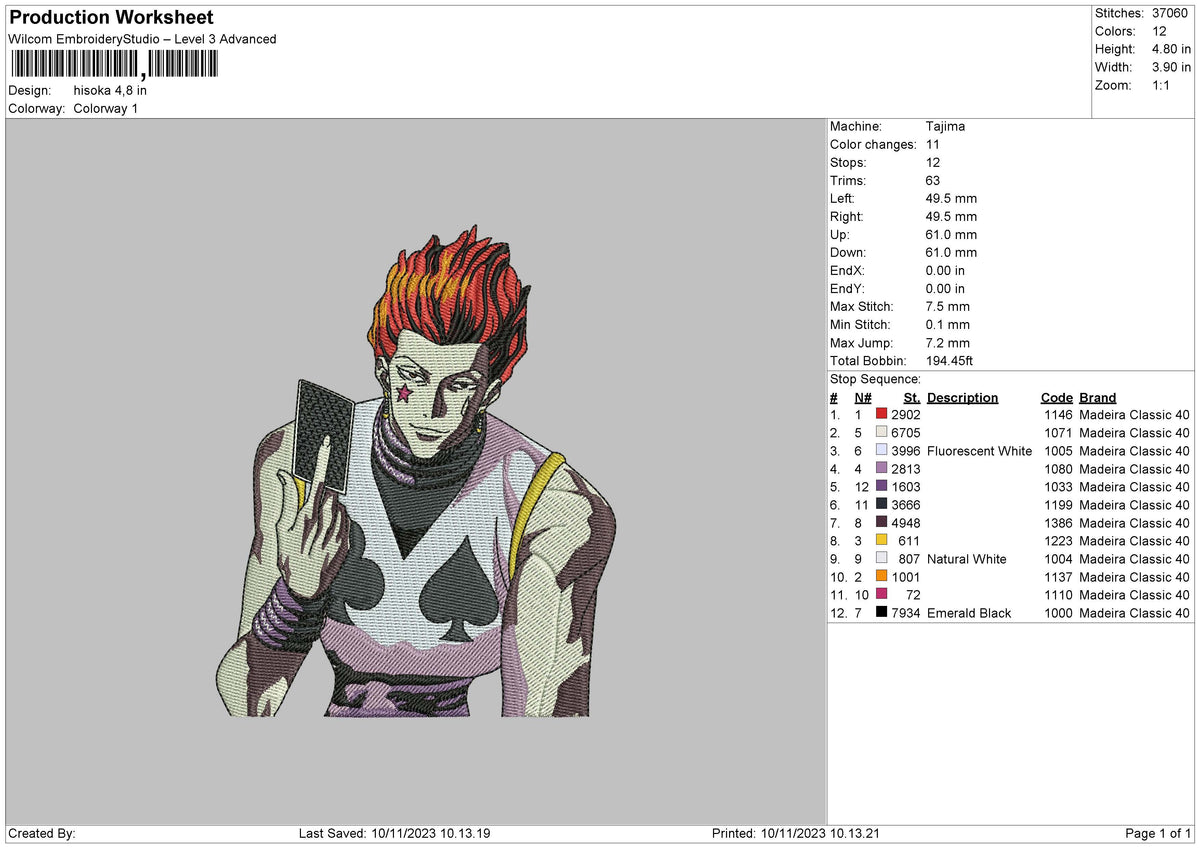Click the 'N#' column header
This screenshot has height=848, width=1200.
tap(863, 397)
